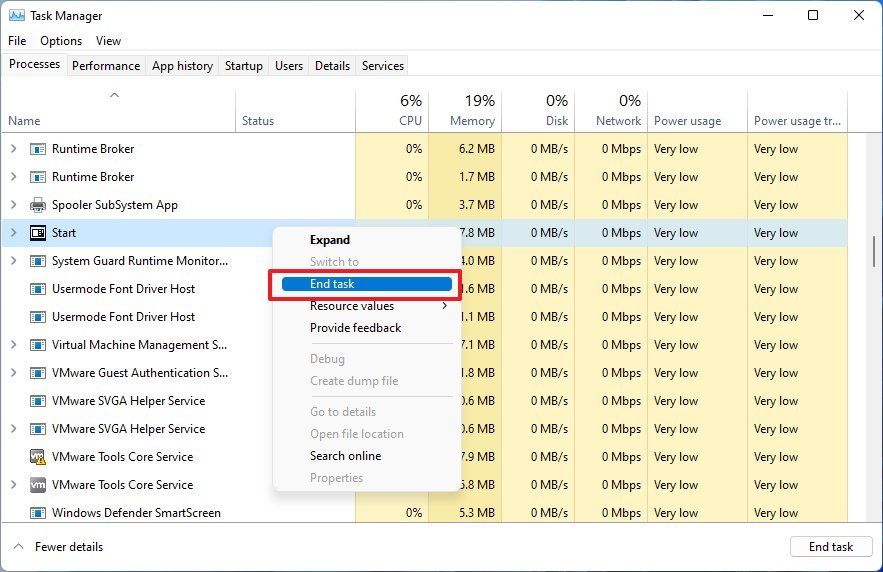The height and width of the screenshot is (572, 883).
Task: Switch to the Performance tab
Action: (x=106, y=66)
